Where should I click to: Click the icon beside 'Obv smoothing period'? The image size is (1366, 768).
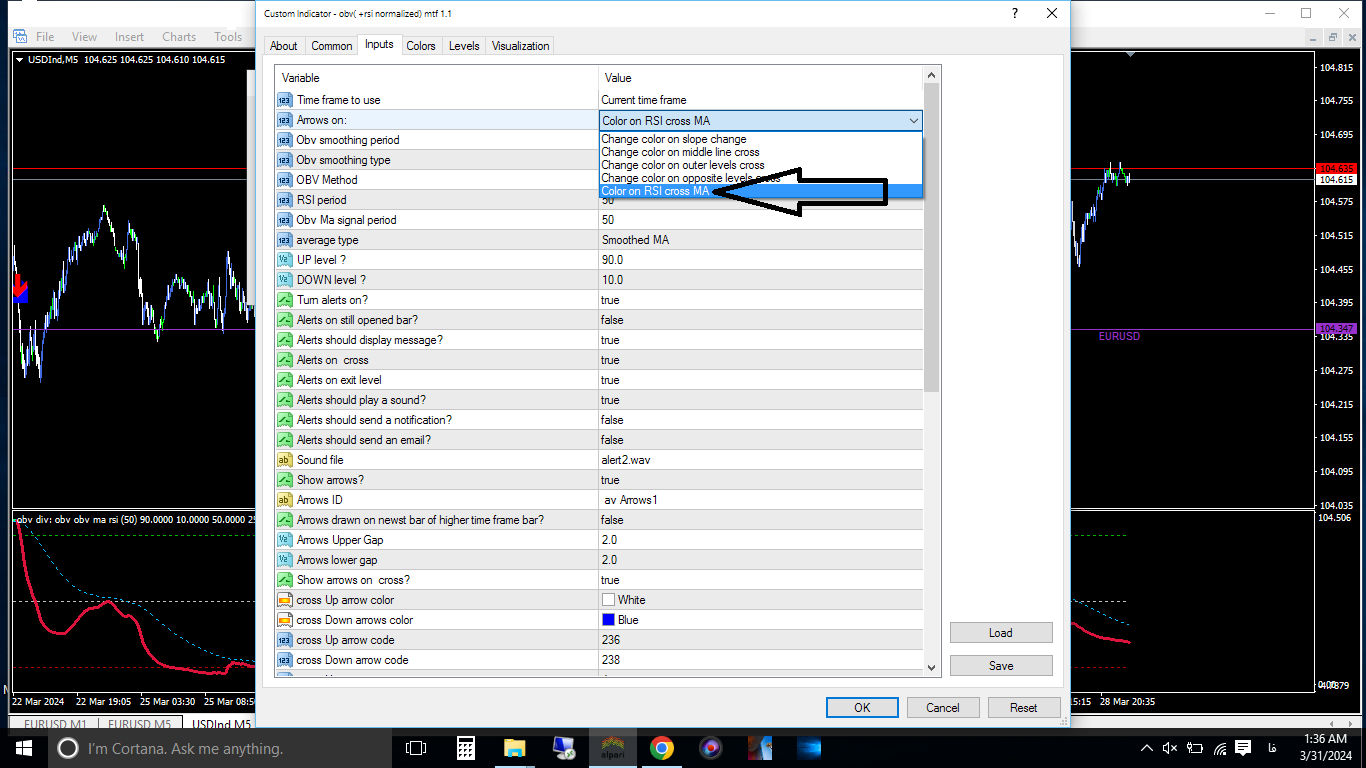tap(284, 140)
